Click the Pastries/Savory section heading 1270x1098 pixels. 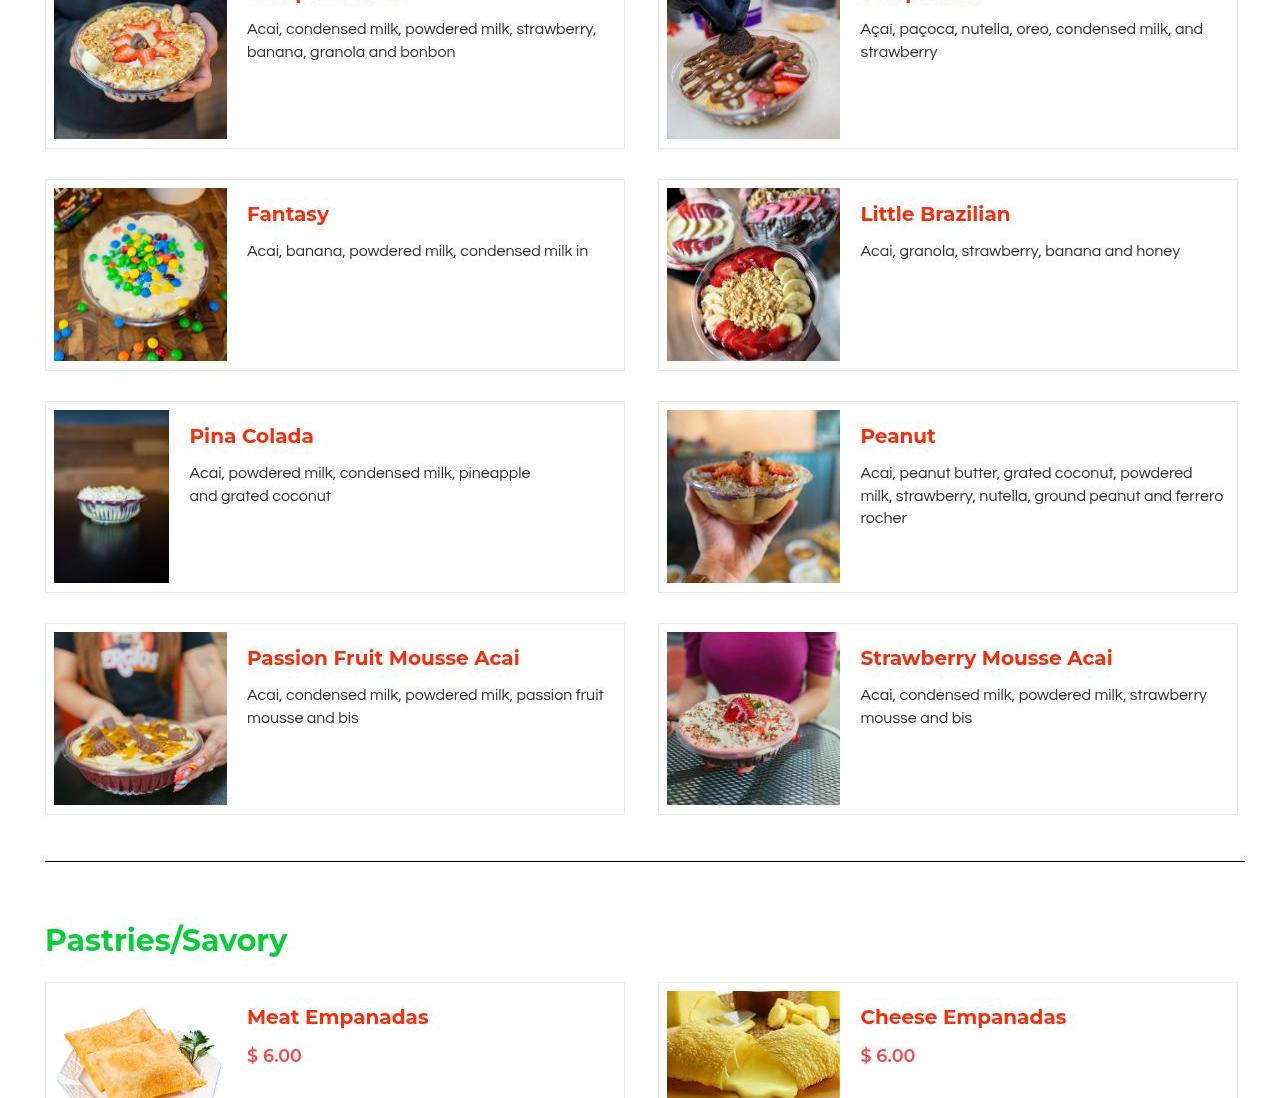pos(166,940)
